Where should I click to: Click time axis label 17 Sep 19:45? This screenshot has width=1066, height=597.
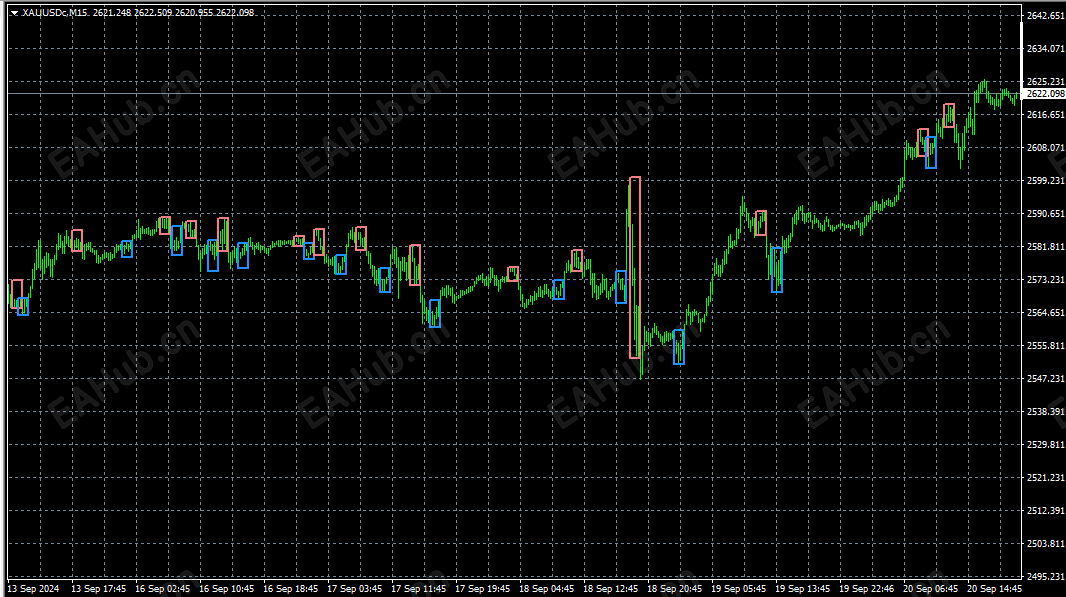pos(482,589)
